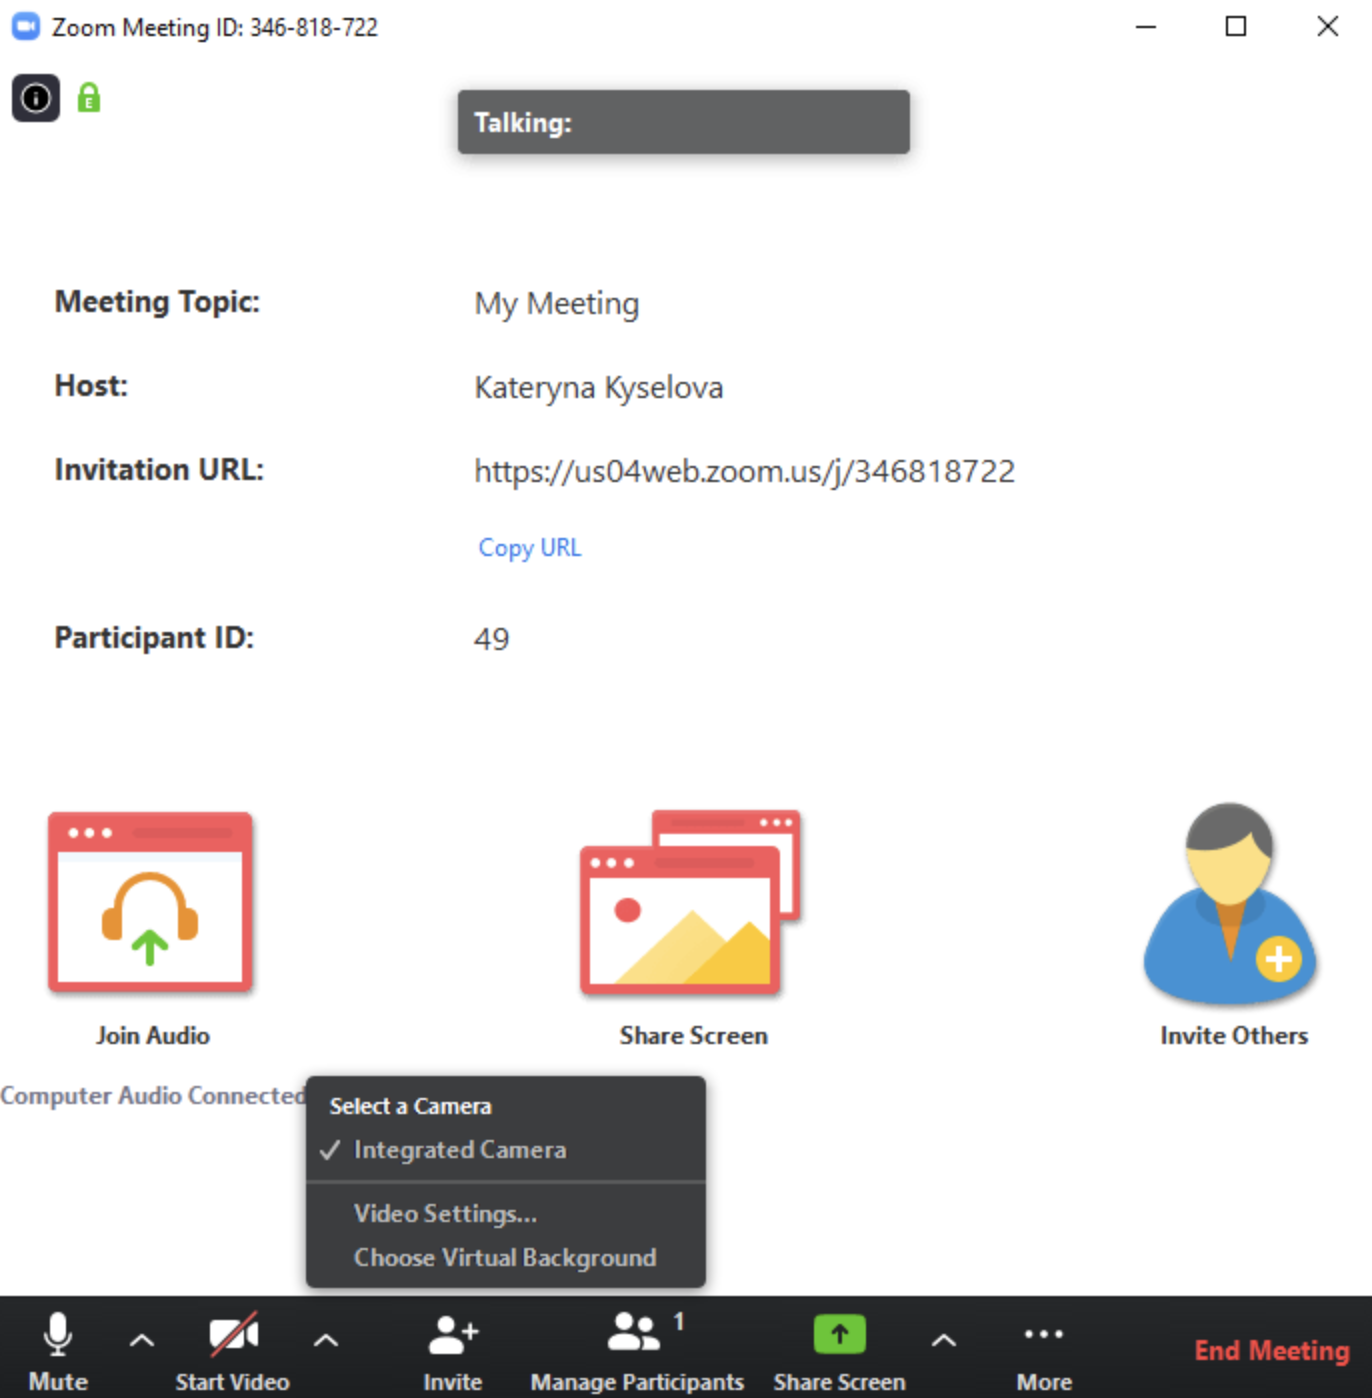Start video with the crossed camera icon
The height and width of the screenshot is (1398, 1372).
[x=233, y=1350]
